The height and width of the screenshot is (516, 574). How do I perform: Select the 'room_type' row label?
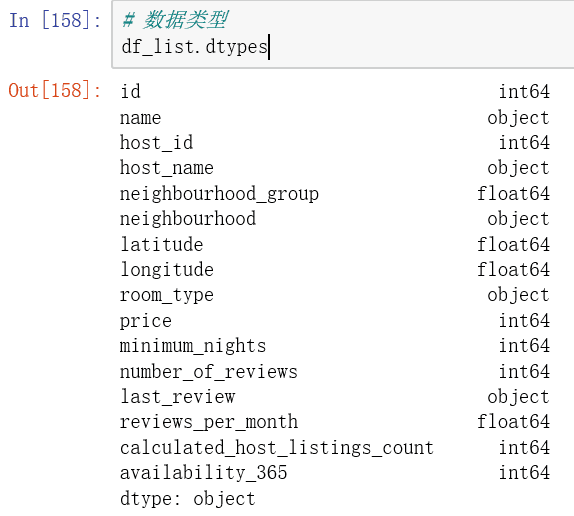(x=167, y=295)
